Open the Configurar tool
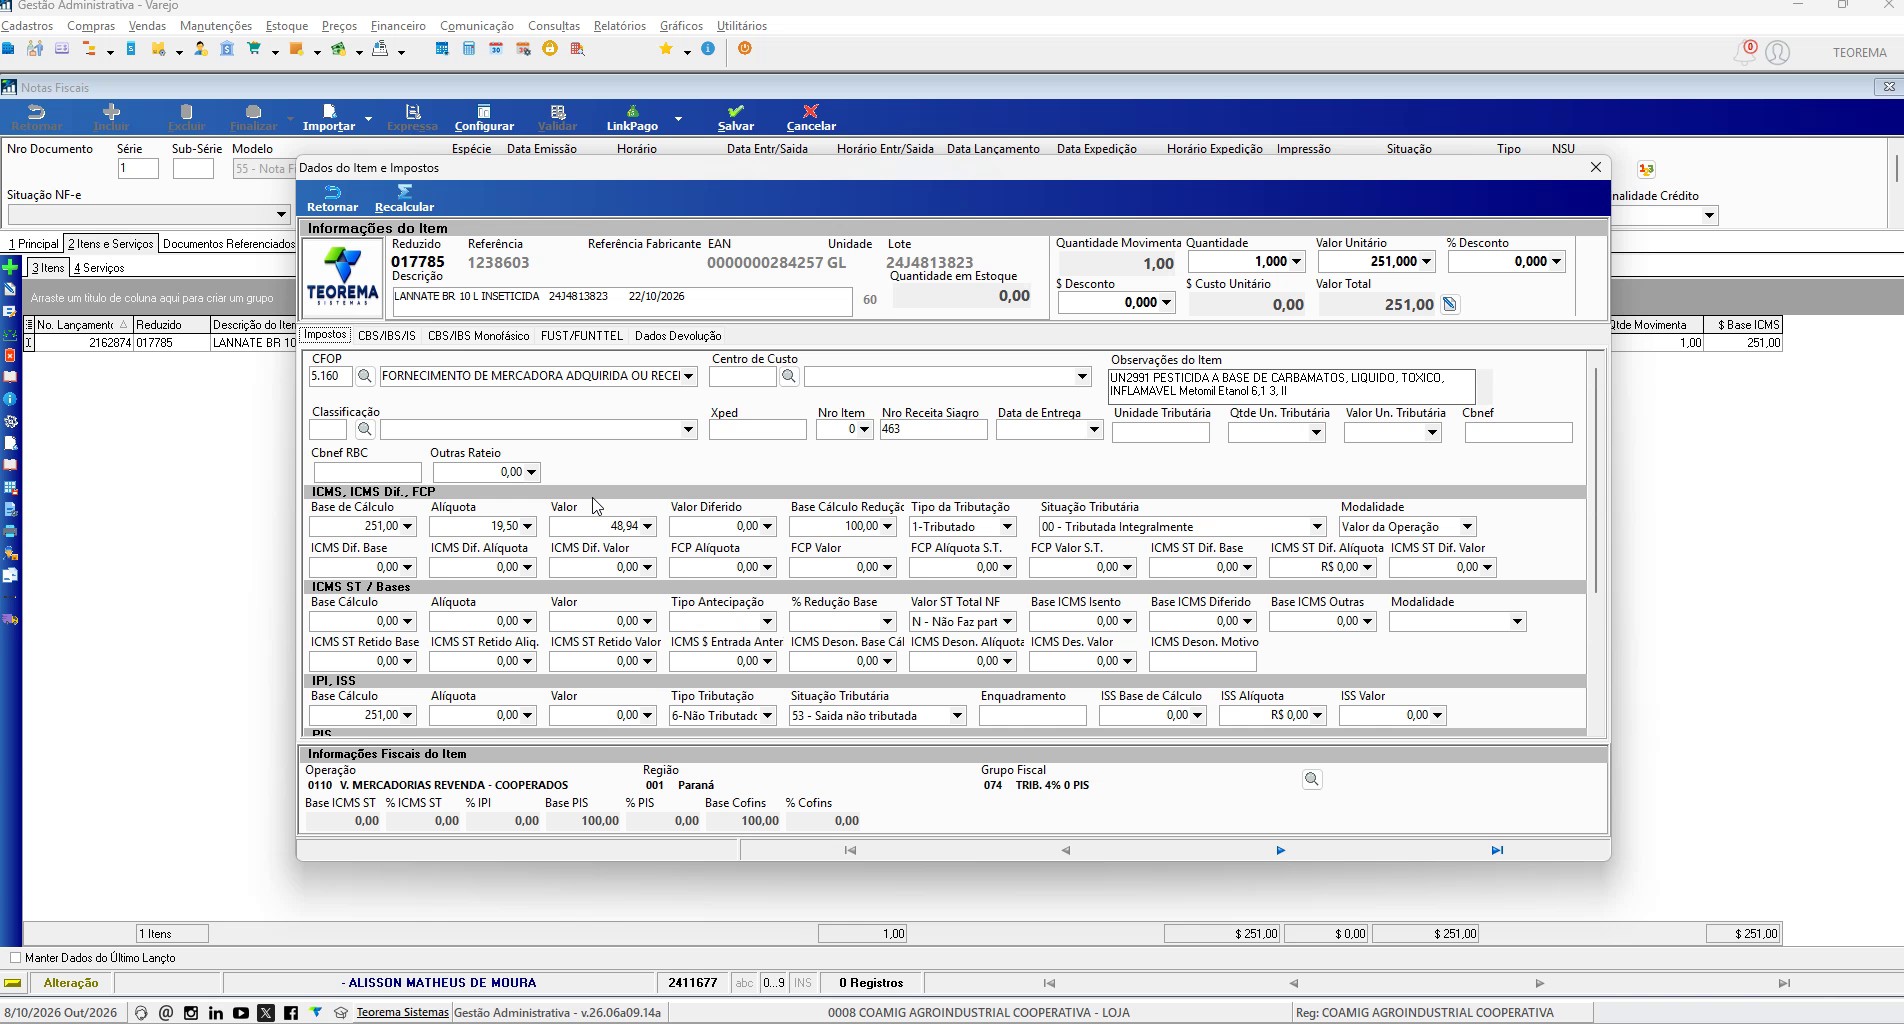The height and width of the screenshot is (1024, 1904). pos(484,117)
